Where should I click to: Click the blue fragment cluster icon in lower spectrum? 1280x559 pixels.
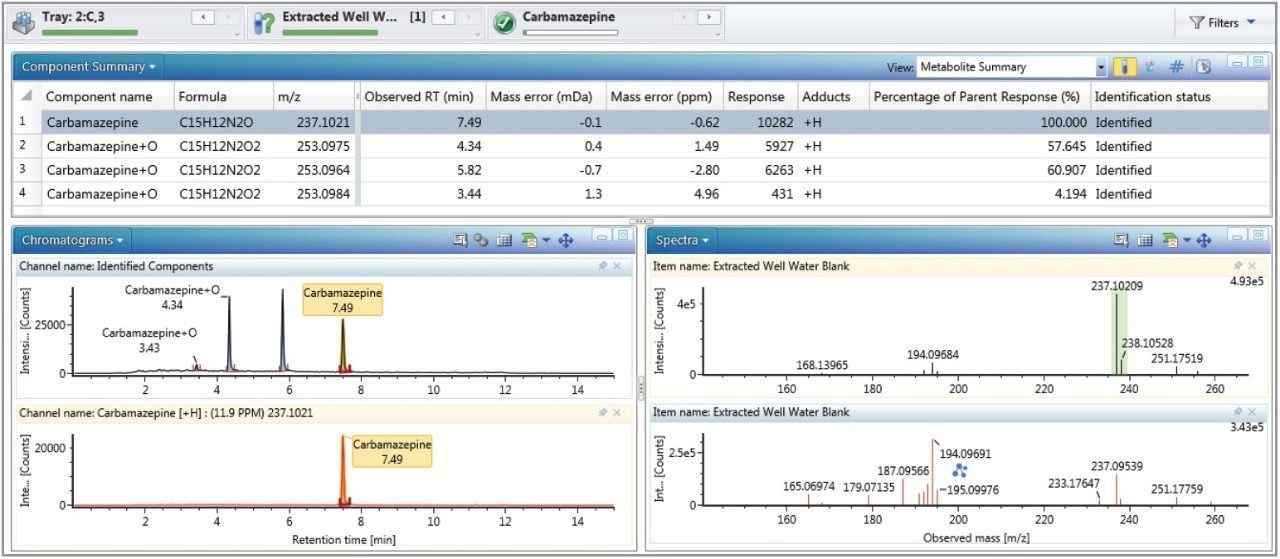[959, 468]
